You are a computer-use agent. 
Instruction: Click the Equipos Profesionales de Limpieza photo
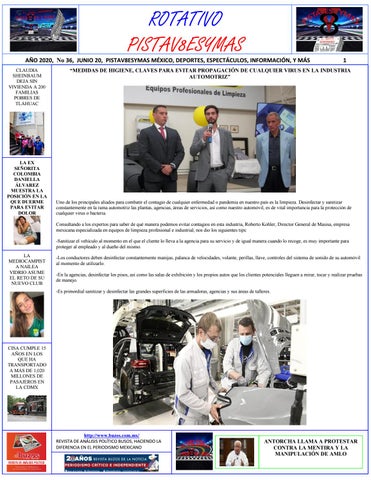pos(210,139)
